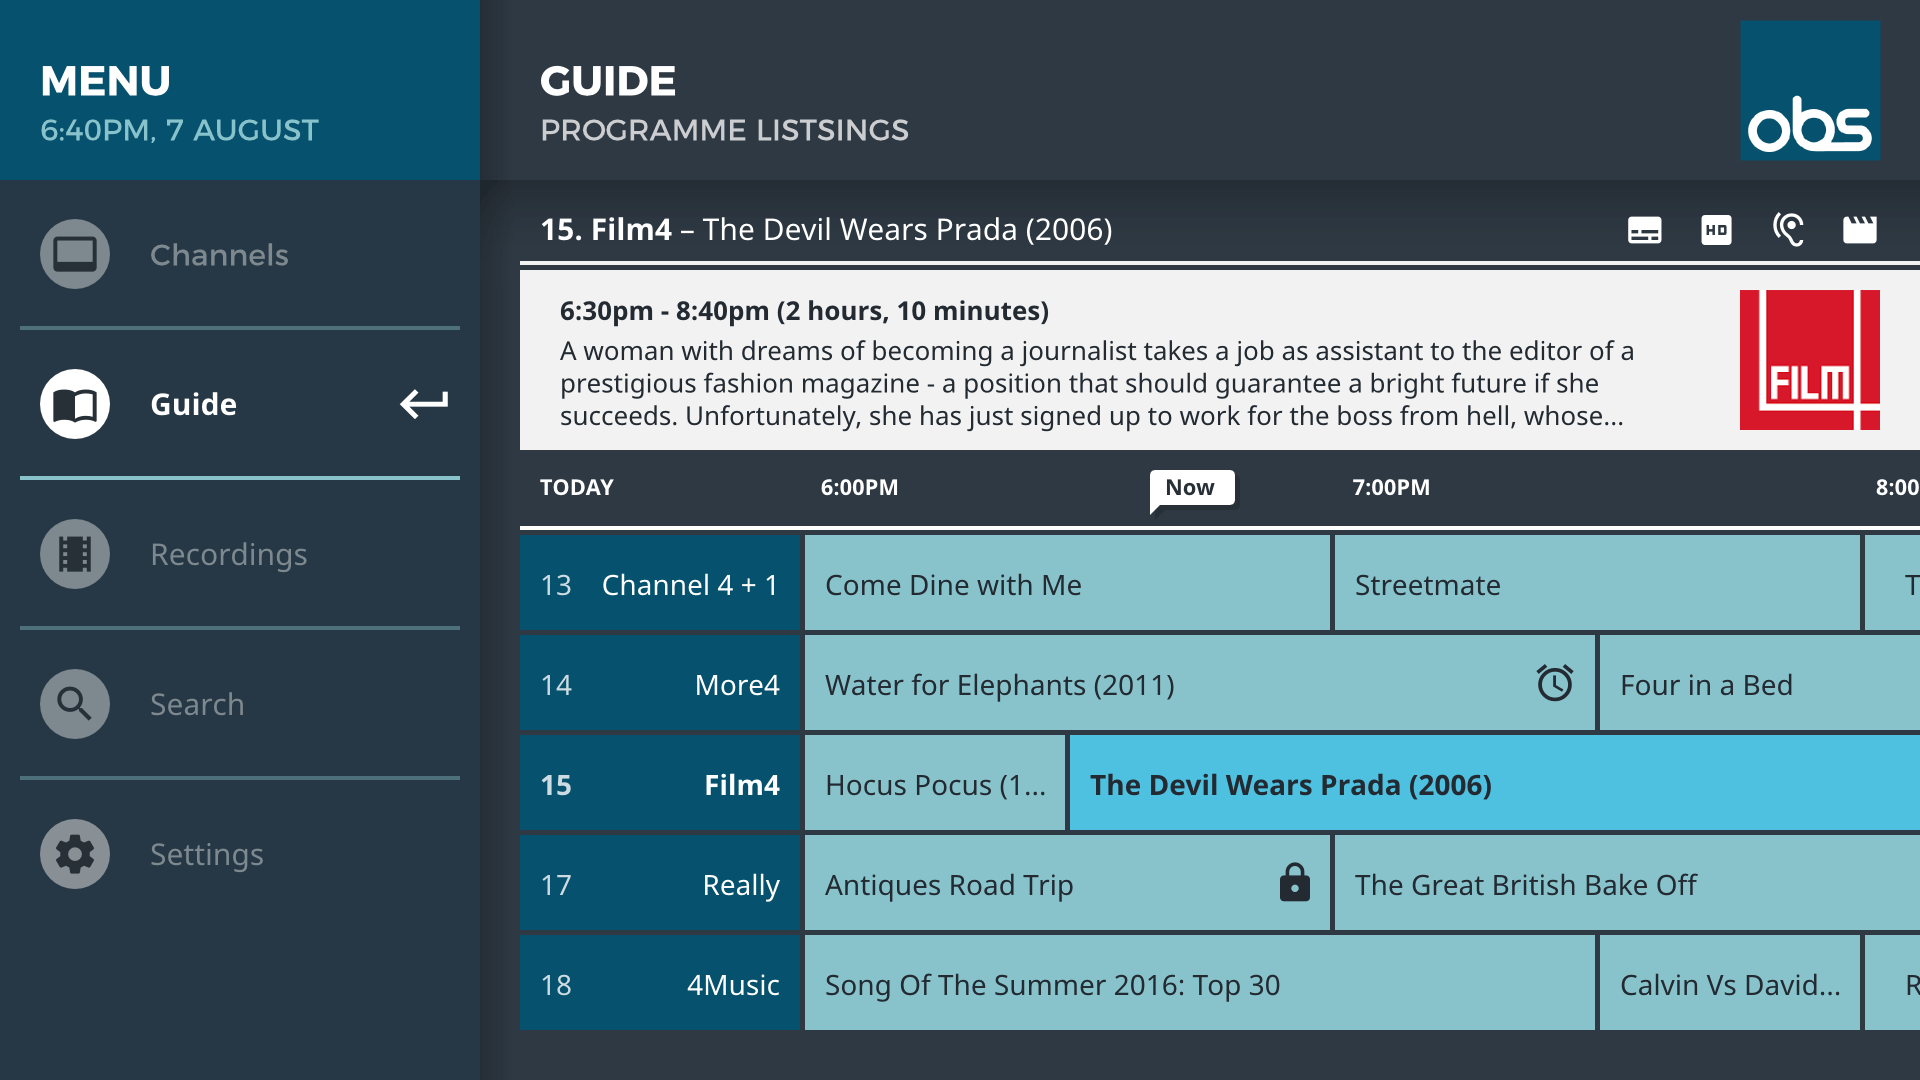Viewport: 1920px width, 1080px height.
Task: Select the Four in a Bed programme
Action: [x=1760, y=684]
